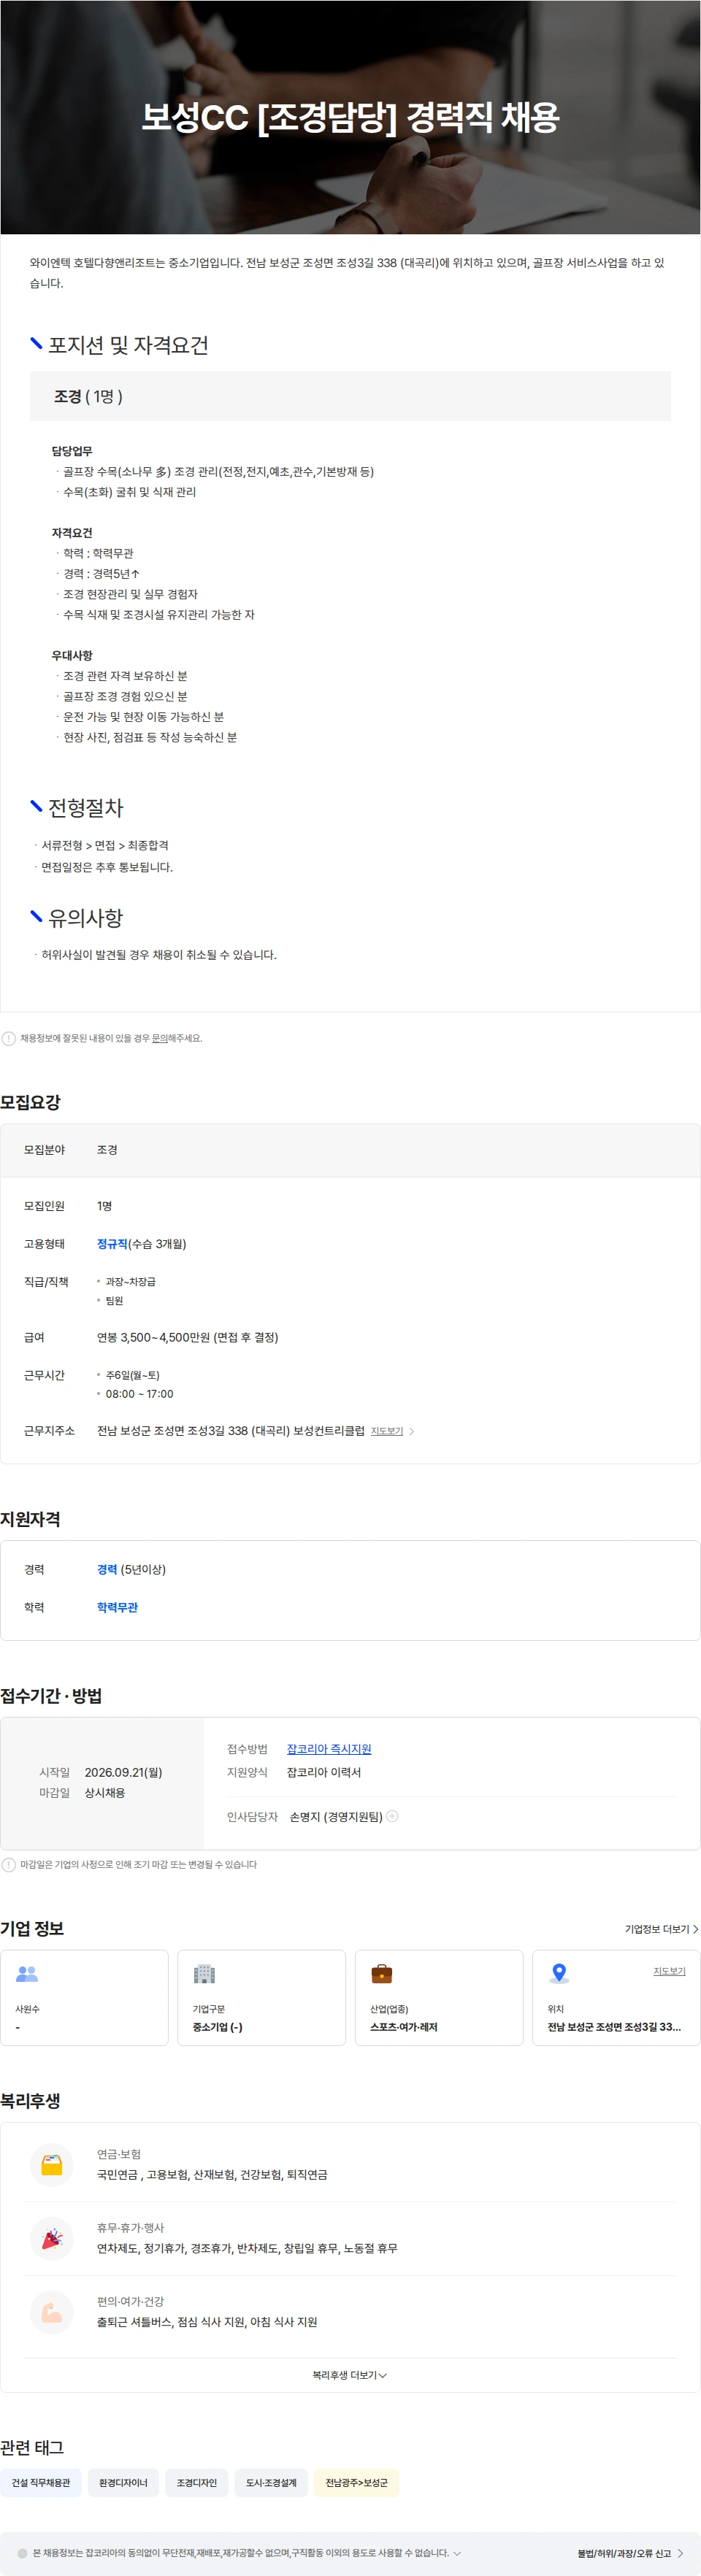Open the 잡코리아 즉시지원 link
This screenshot has width=701, height=2576.
pos(329,1749)
